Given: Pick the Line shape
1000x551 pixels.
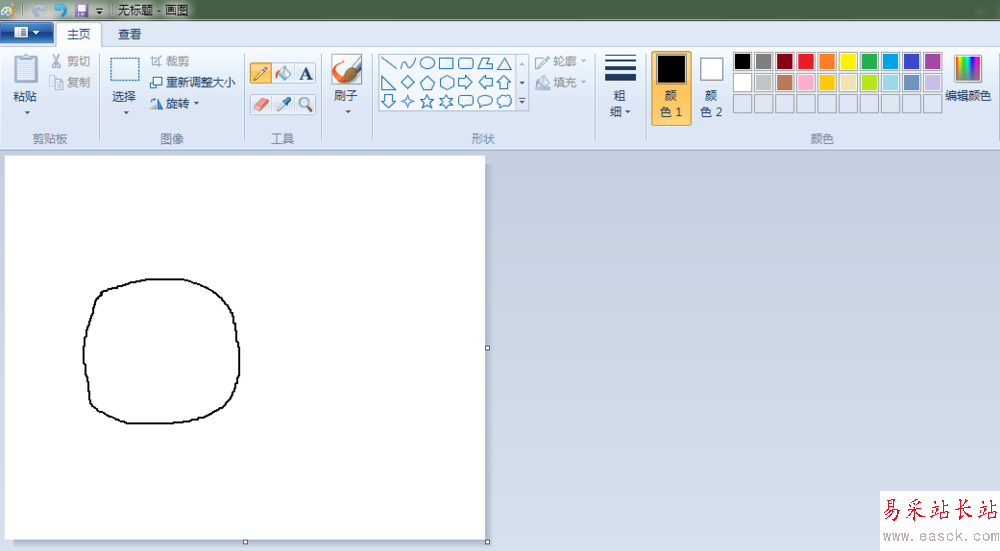Looking at the screenshot, I should point(388,63).
